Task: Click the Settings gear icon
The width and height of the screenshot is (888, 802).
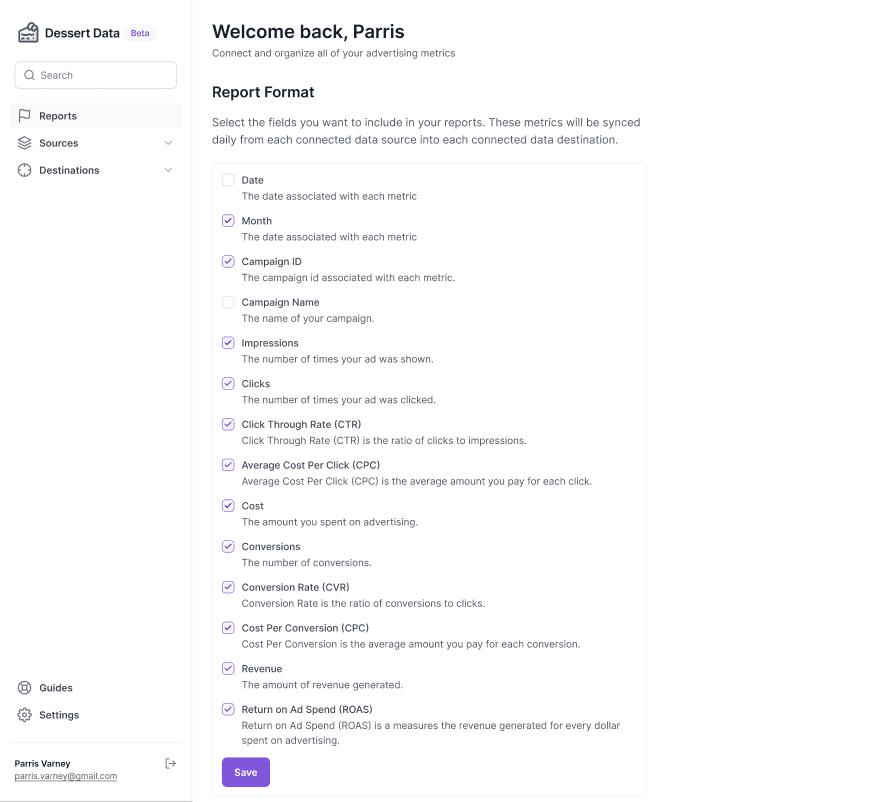Action: (x=25, y=715)
